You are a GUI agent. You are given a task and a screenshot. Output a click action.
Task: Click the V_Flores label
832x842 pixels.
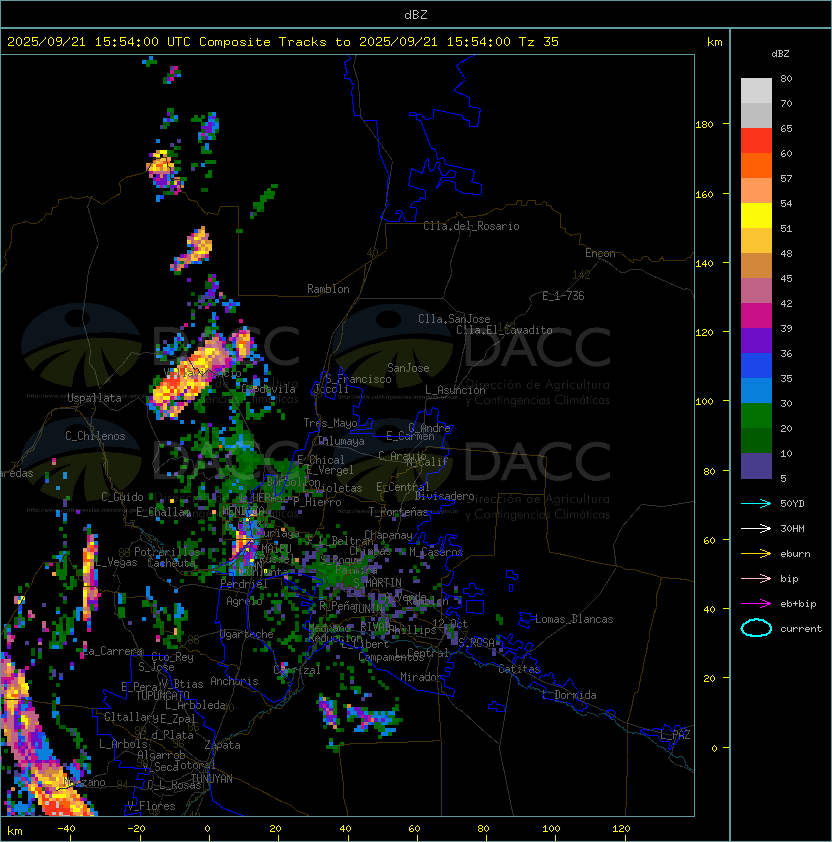[x=151, y=805]
